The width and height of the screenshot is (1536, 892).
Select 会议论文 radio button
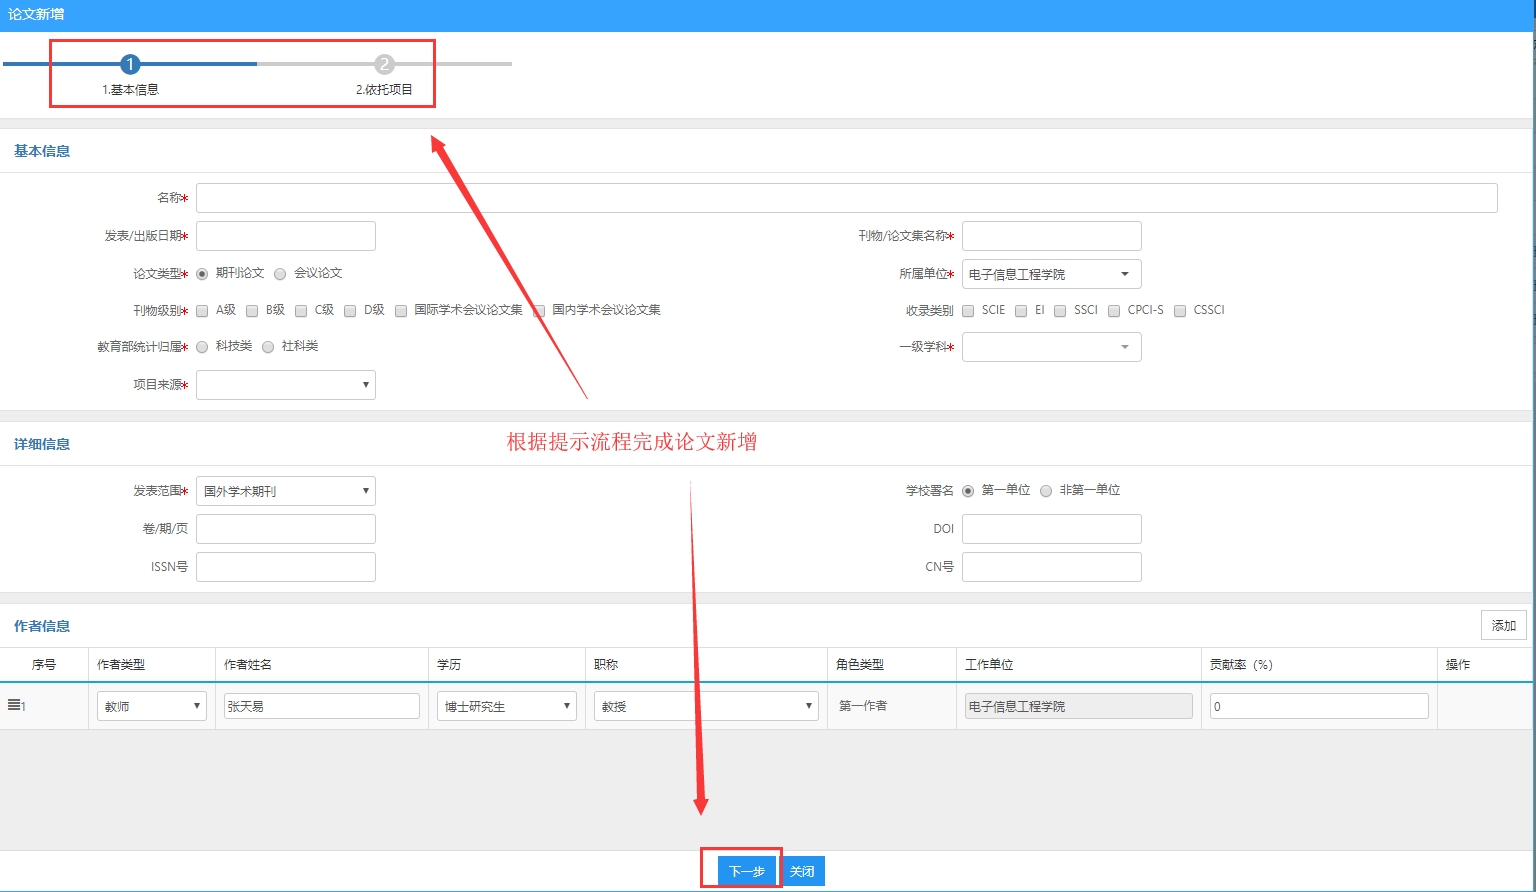[280, 274]
